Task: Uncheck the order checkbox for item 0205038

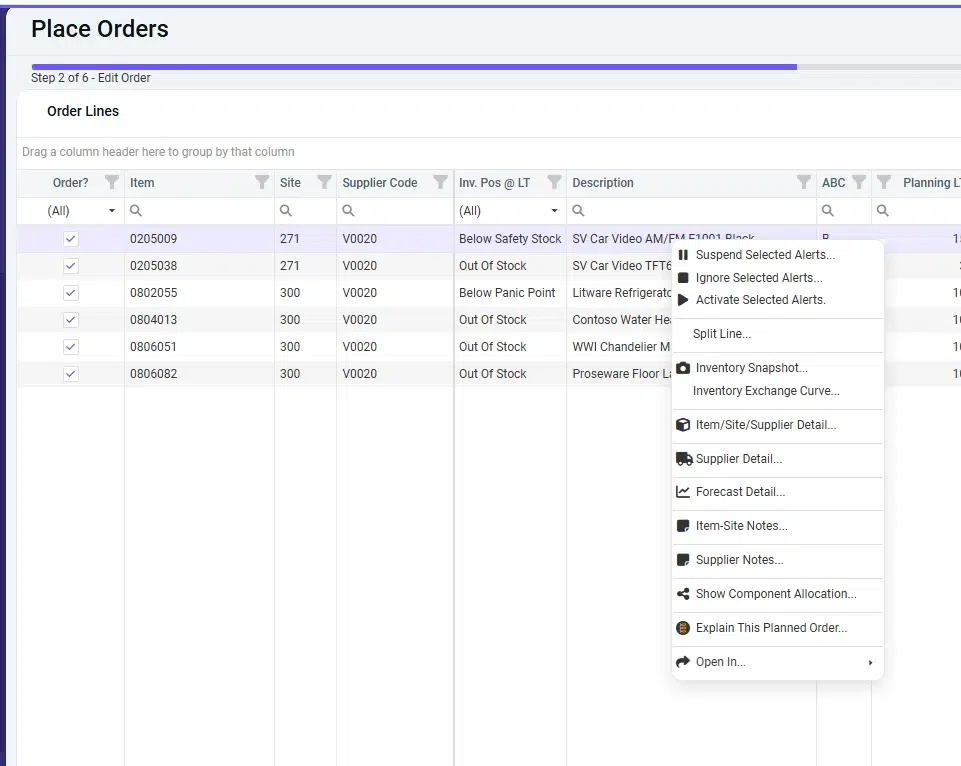Action: click(x=71, y=266)
